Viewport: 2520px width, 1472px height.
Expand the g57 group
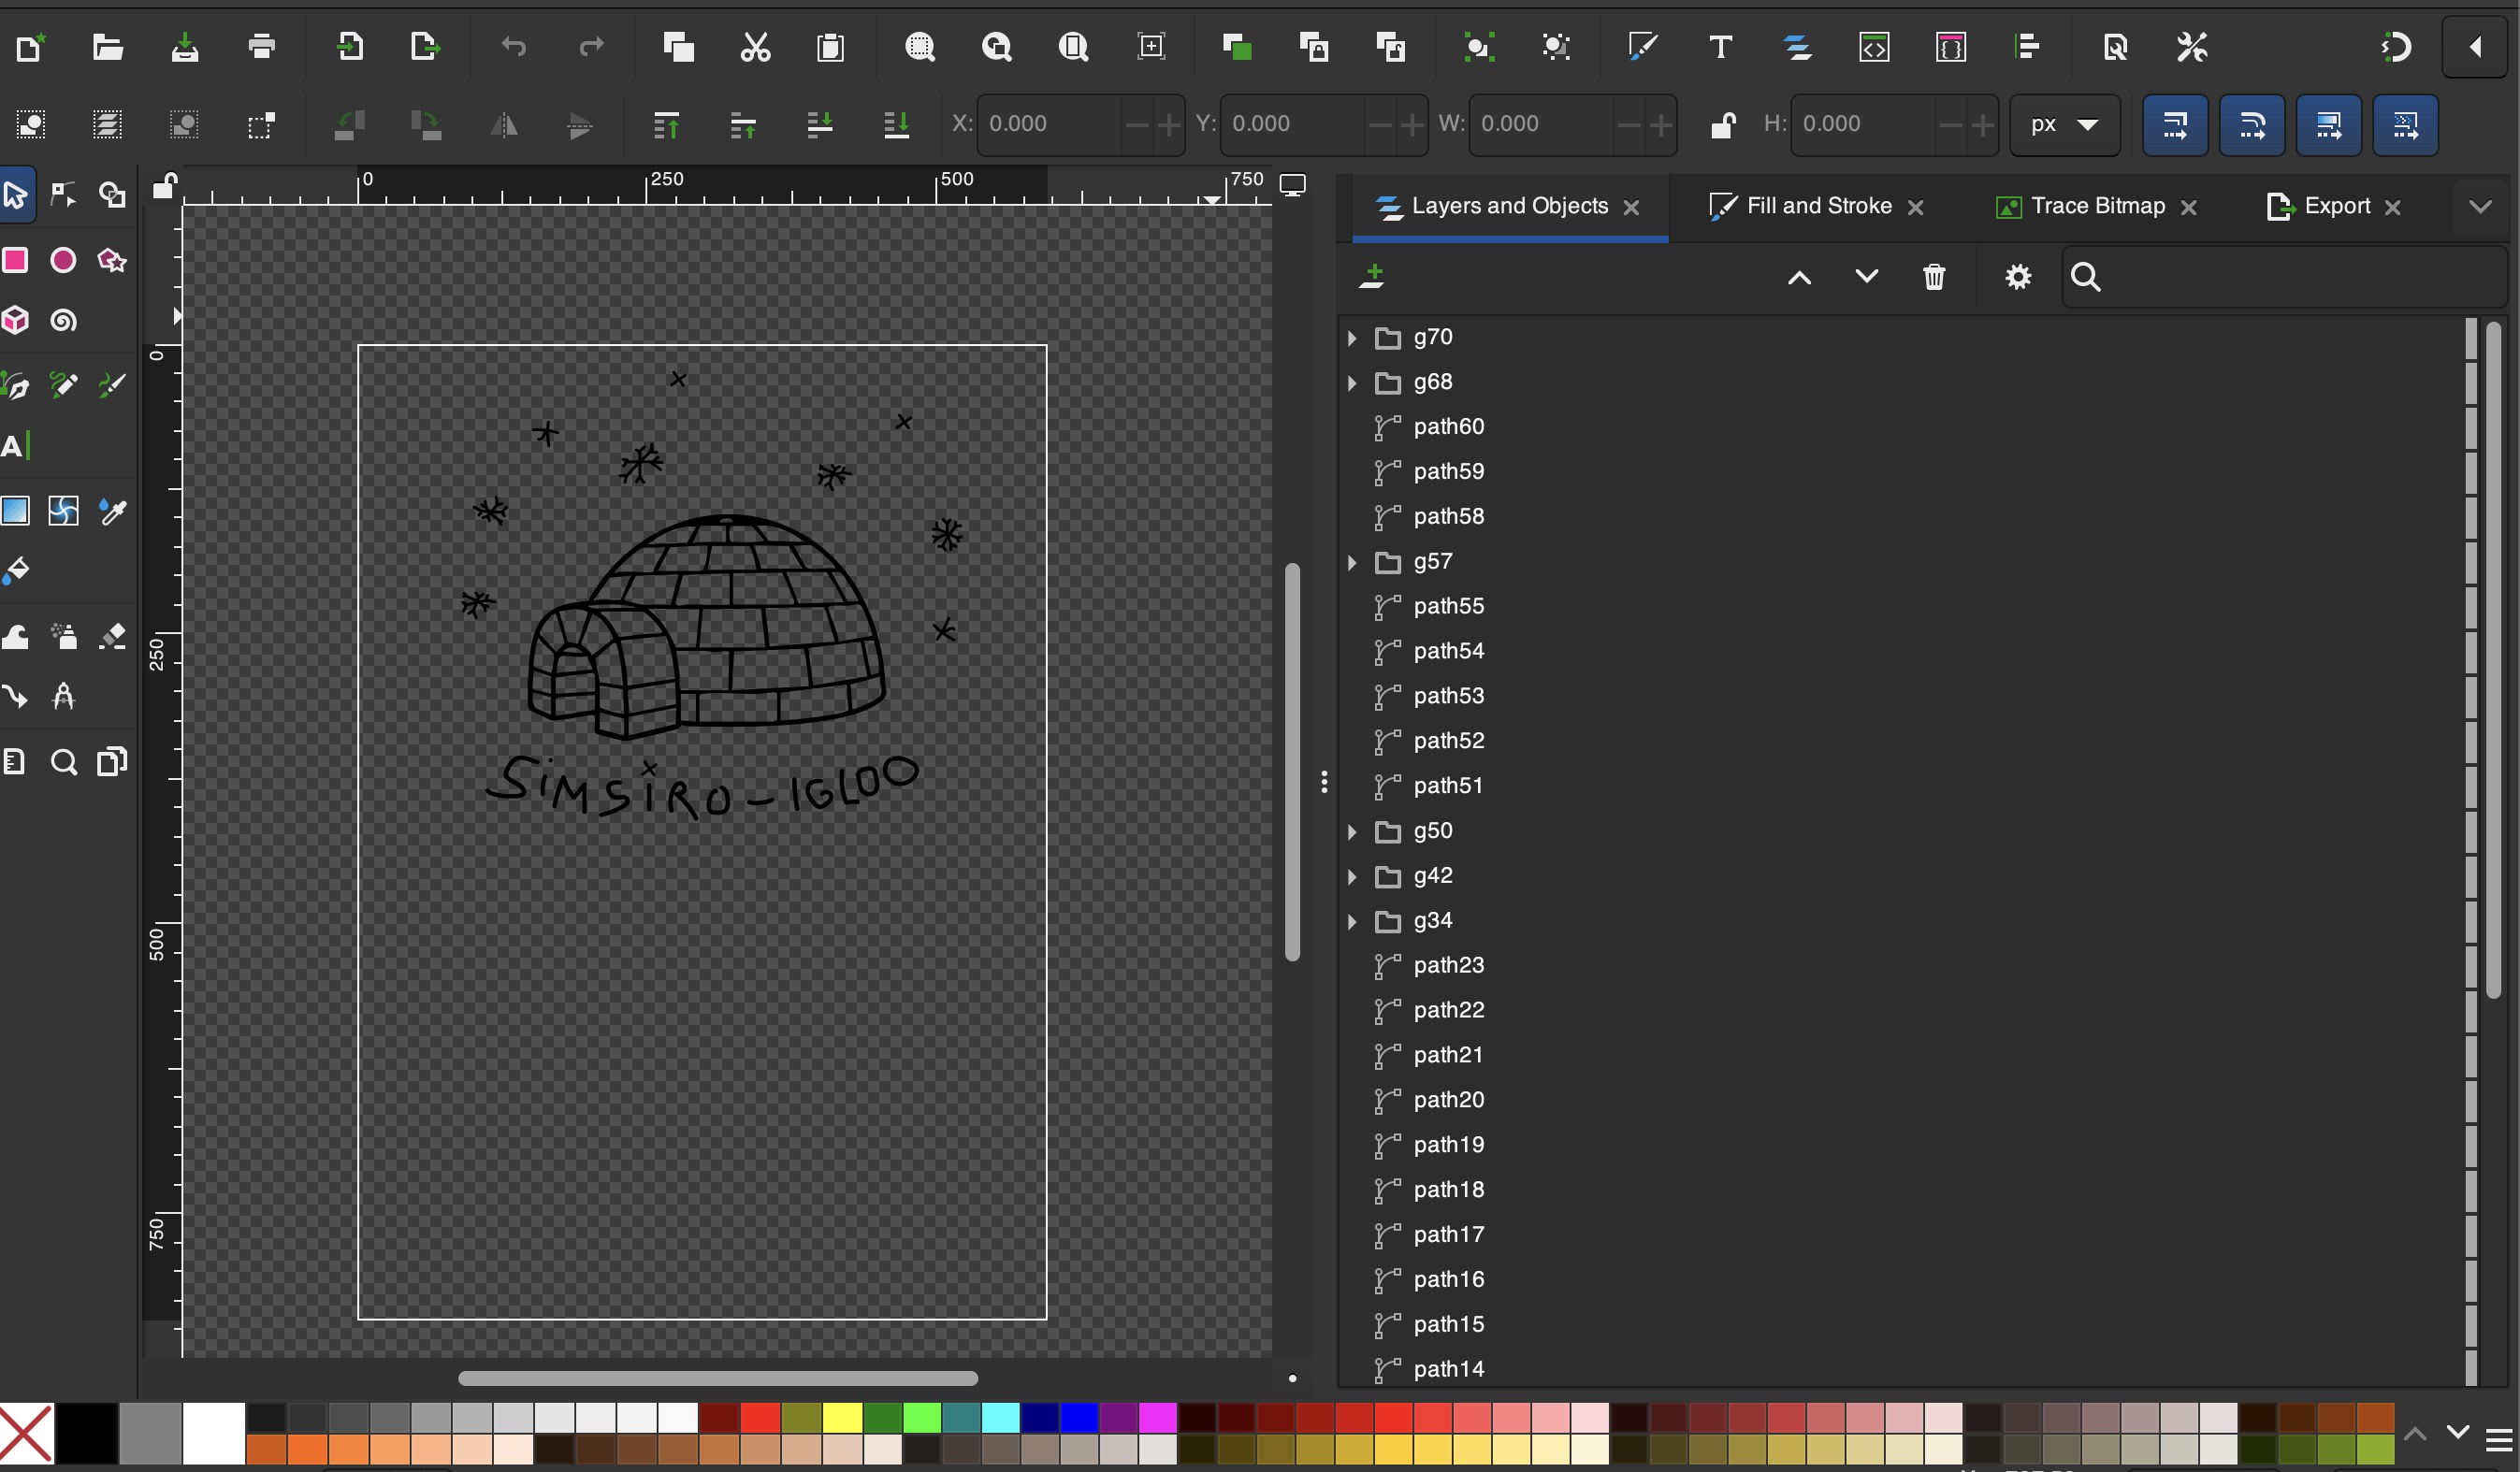[x=1352, y=562]
